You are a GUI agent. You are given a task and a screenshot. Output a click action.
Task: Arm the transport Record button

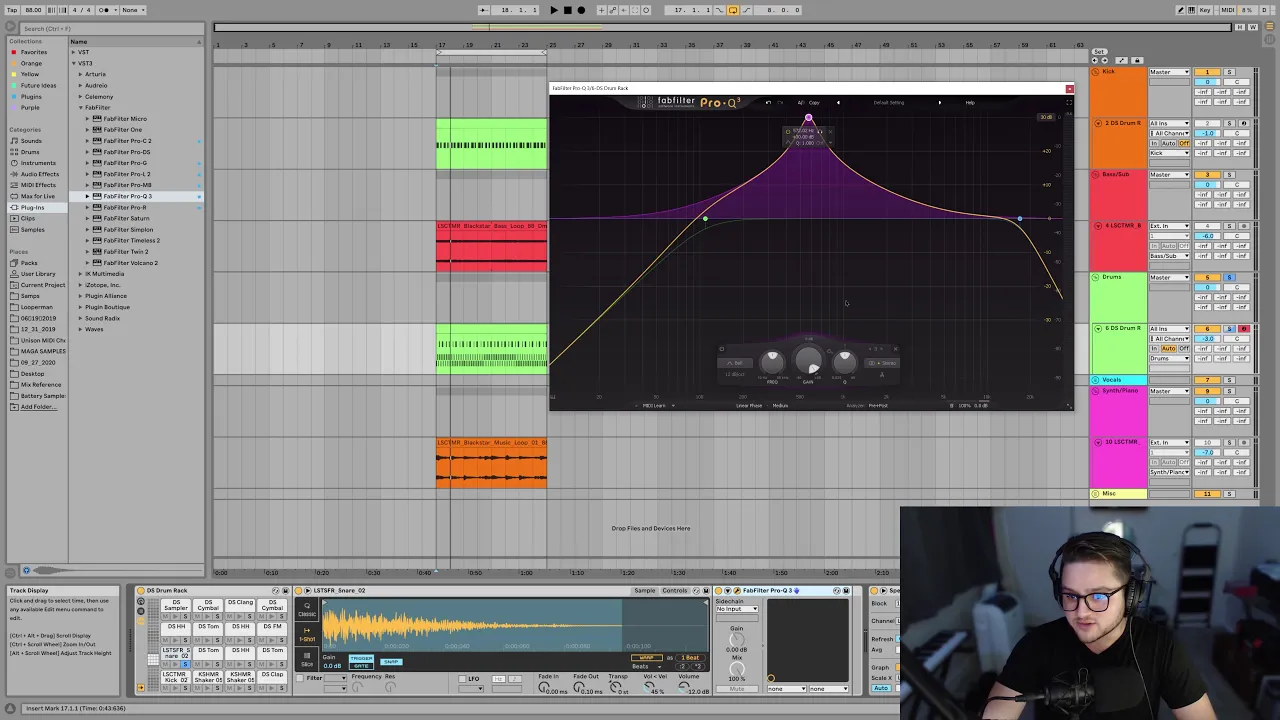tap(581, 10)
